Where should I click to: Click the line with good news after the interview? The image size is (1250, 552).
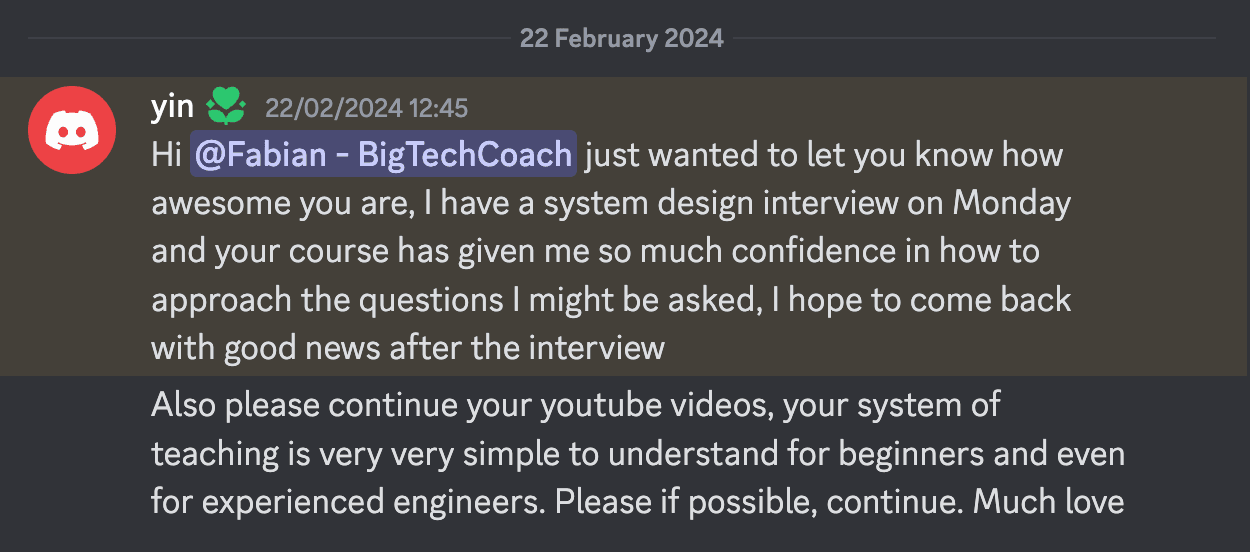(x=408, y=347)
